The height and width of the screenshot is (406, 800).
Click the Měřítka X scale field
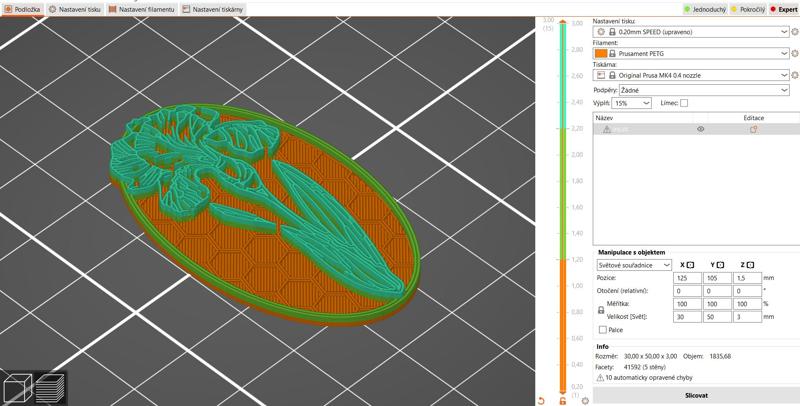[x=687, y=304]
